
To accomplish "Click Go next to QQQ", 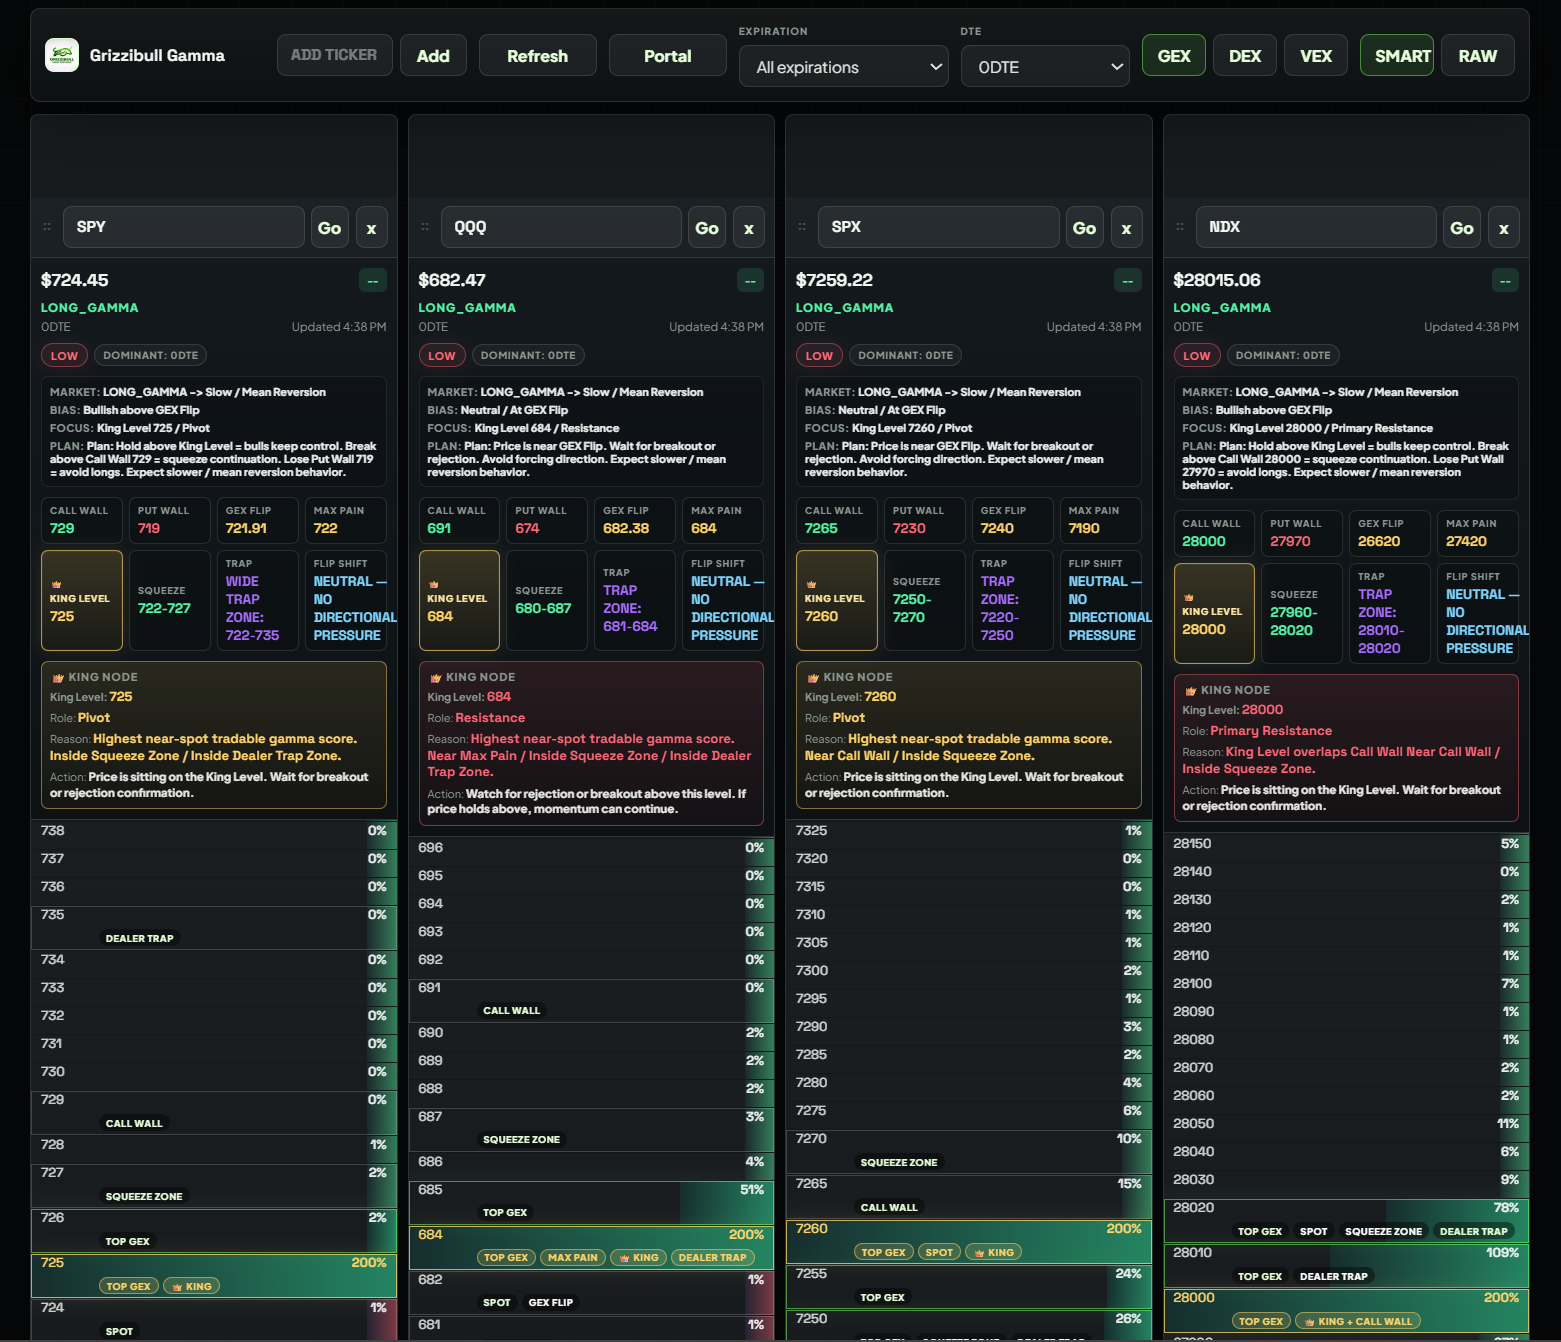I will coord(707,228).
